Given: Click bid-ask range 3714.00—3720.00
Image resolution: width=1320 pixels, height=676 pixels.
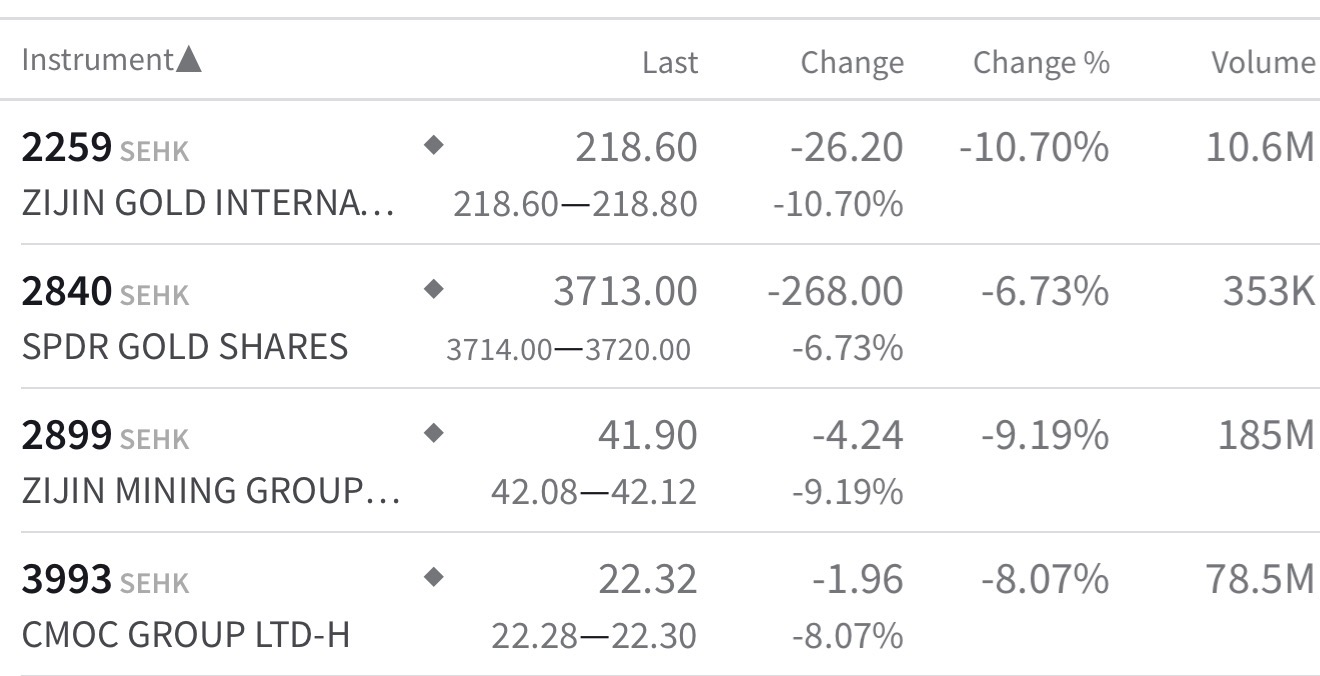Looking at the screenshot, I should click(x=568, y=349).
